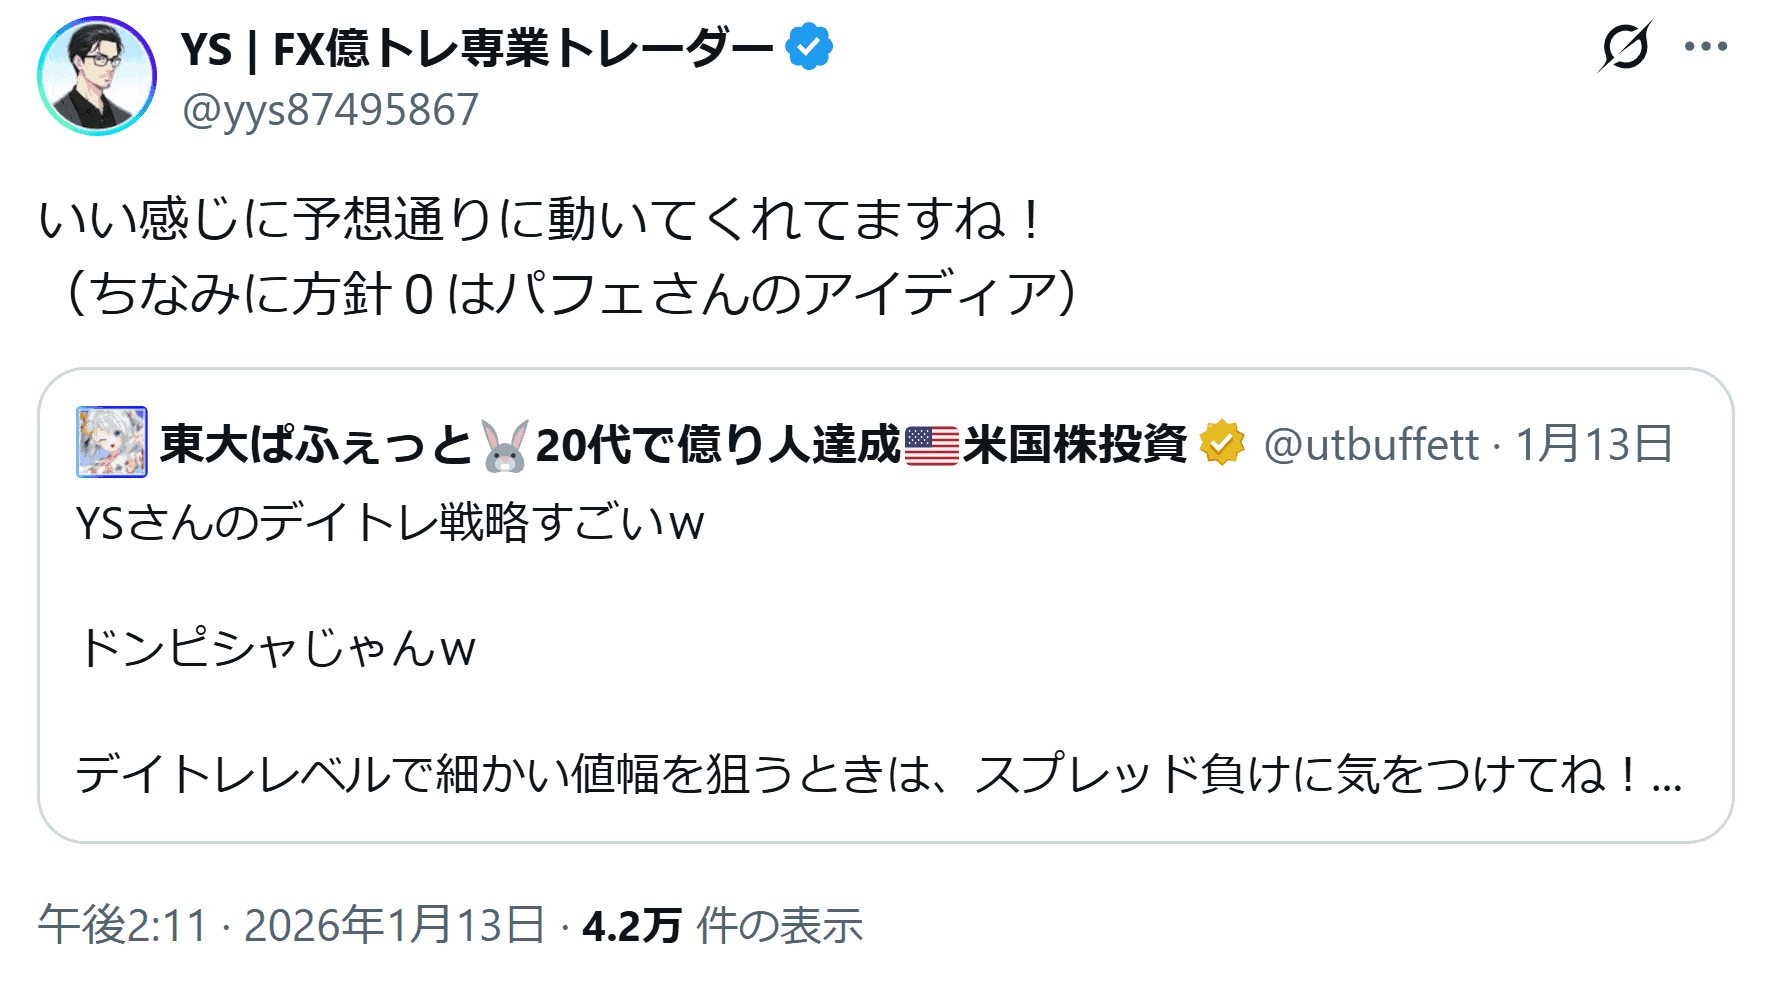Open the quoted tweet at YSさんのデイトレ戦略すごいw
1772x996 pixels.
(x=390, y=522)
